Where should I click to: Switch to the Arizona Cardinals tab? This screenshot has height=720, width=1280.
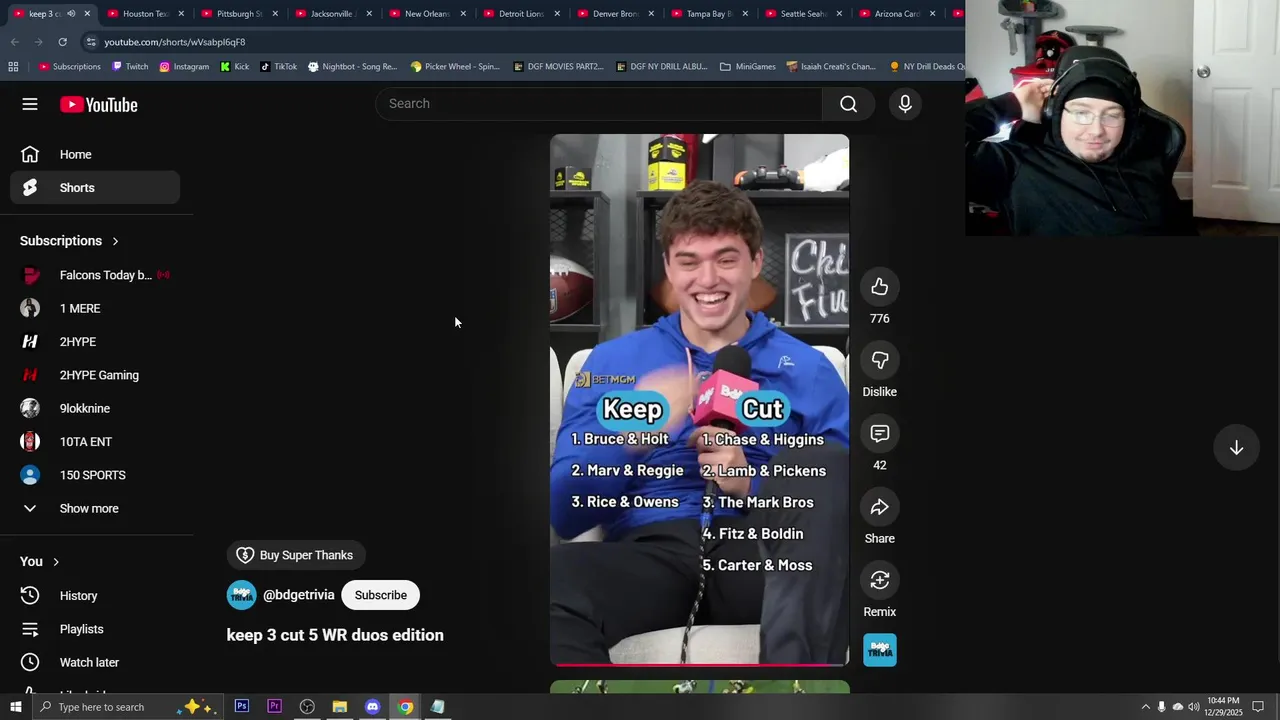(x=897, y=14)
